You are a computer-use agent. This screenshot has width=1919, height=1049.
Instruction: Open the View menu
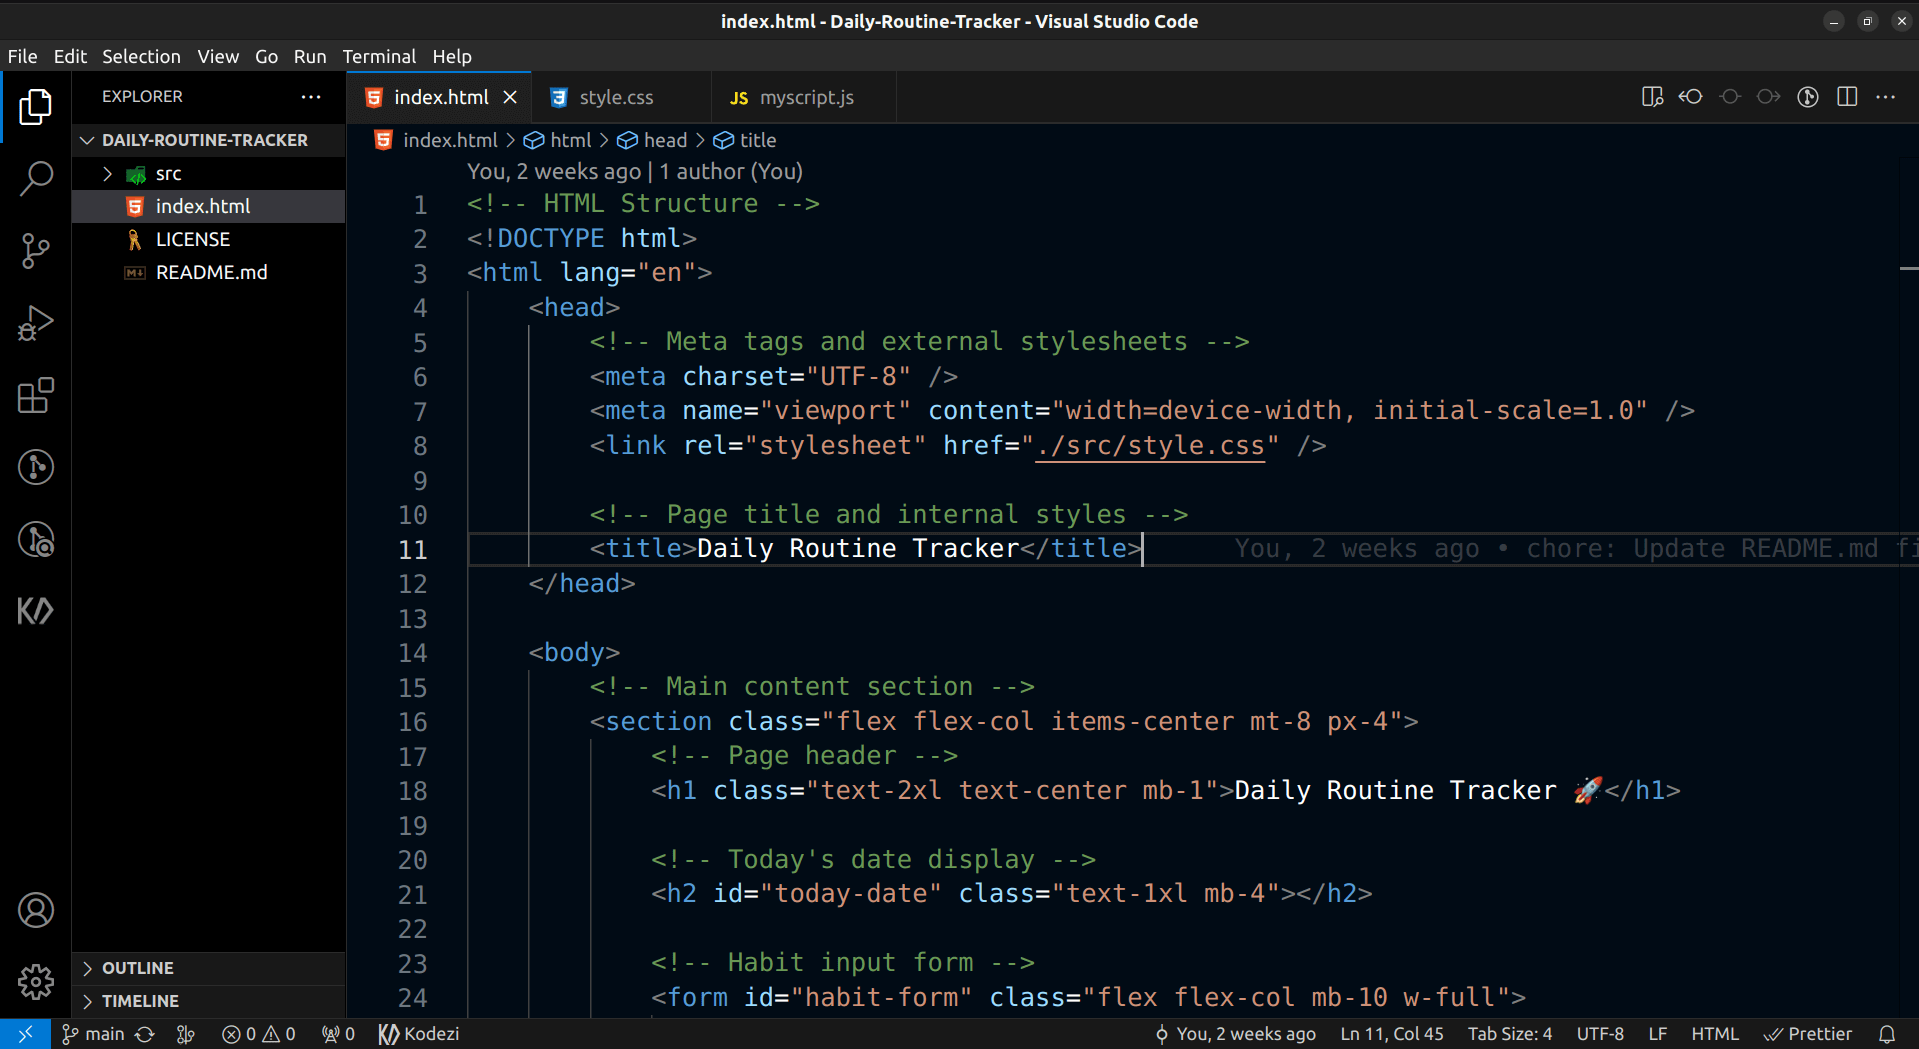(x=218, y=56)
